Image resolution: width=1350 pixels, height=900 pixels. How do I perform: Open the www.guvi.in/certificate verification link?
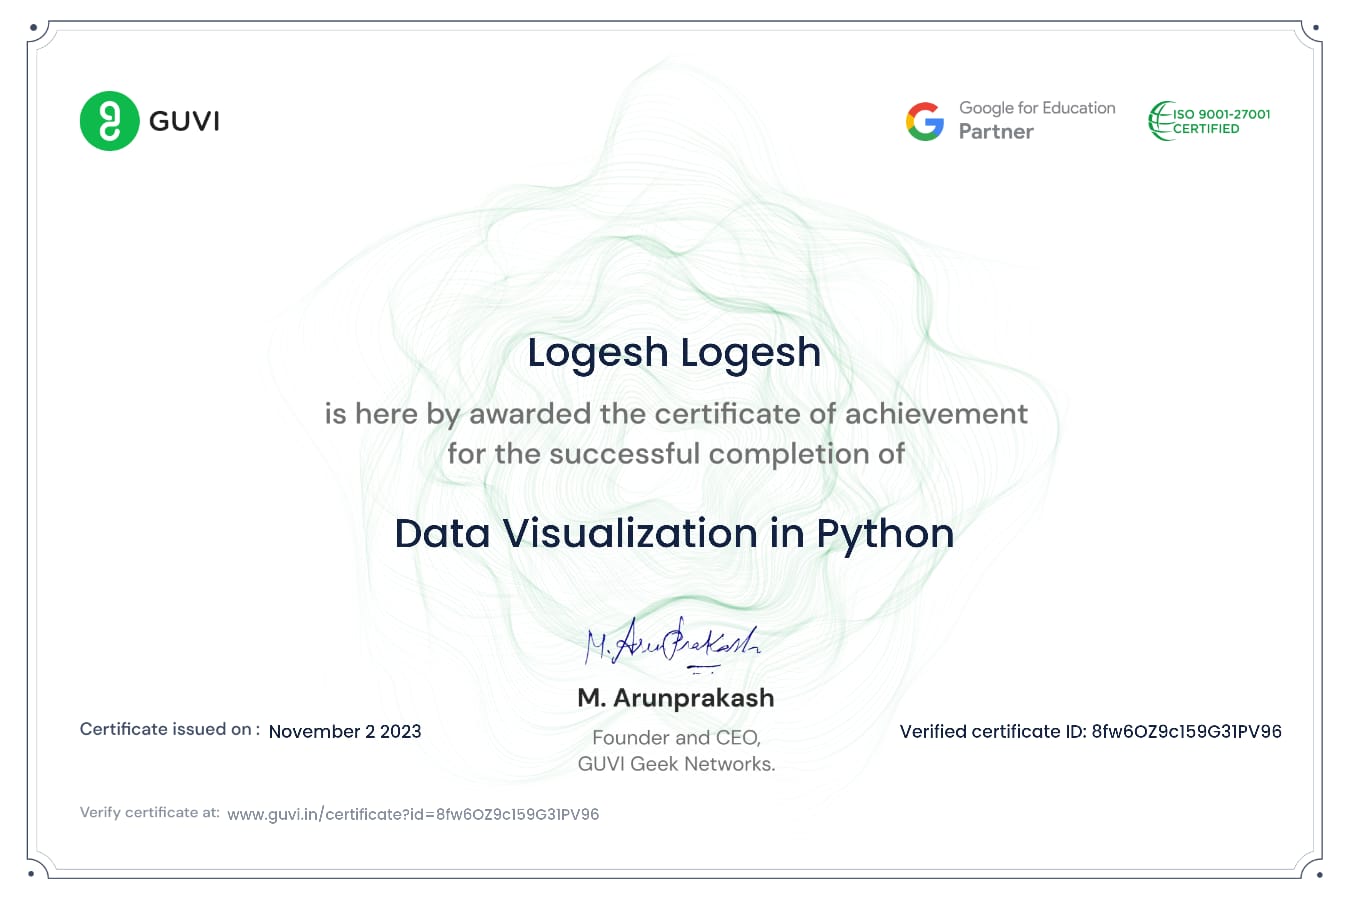click(413, 814)
